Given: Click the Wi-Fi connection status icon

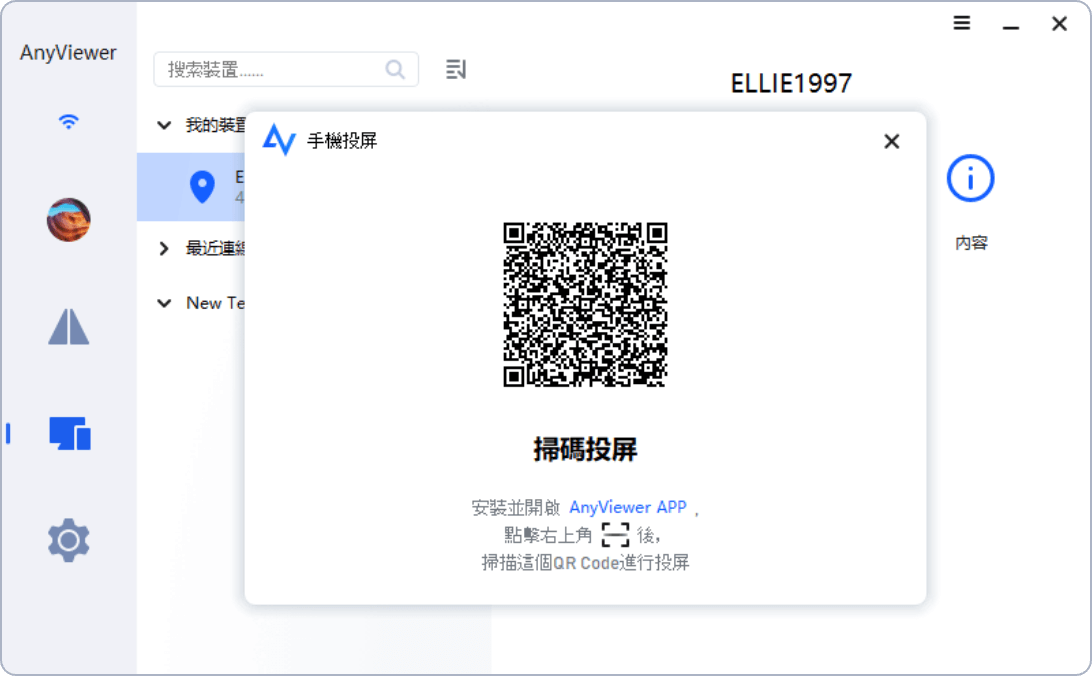Looking at the screenshot, I should (x=68, y=122).
